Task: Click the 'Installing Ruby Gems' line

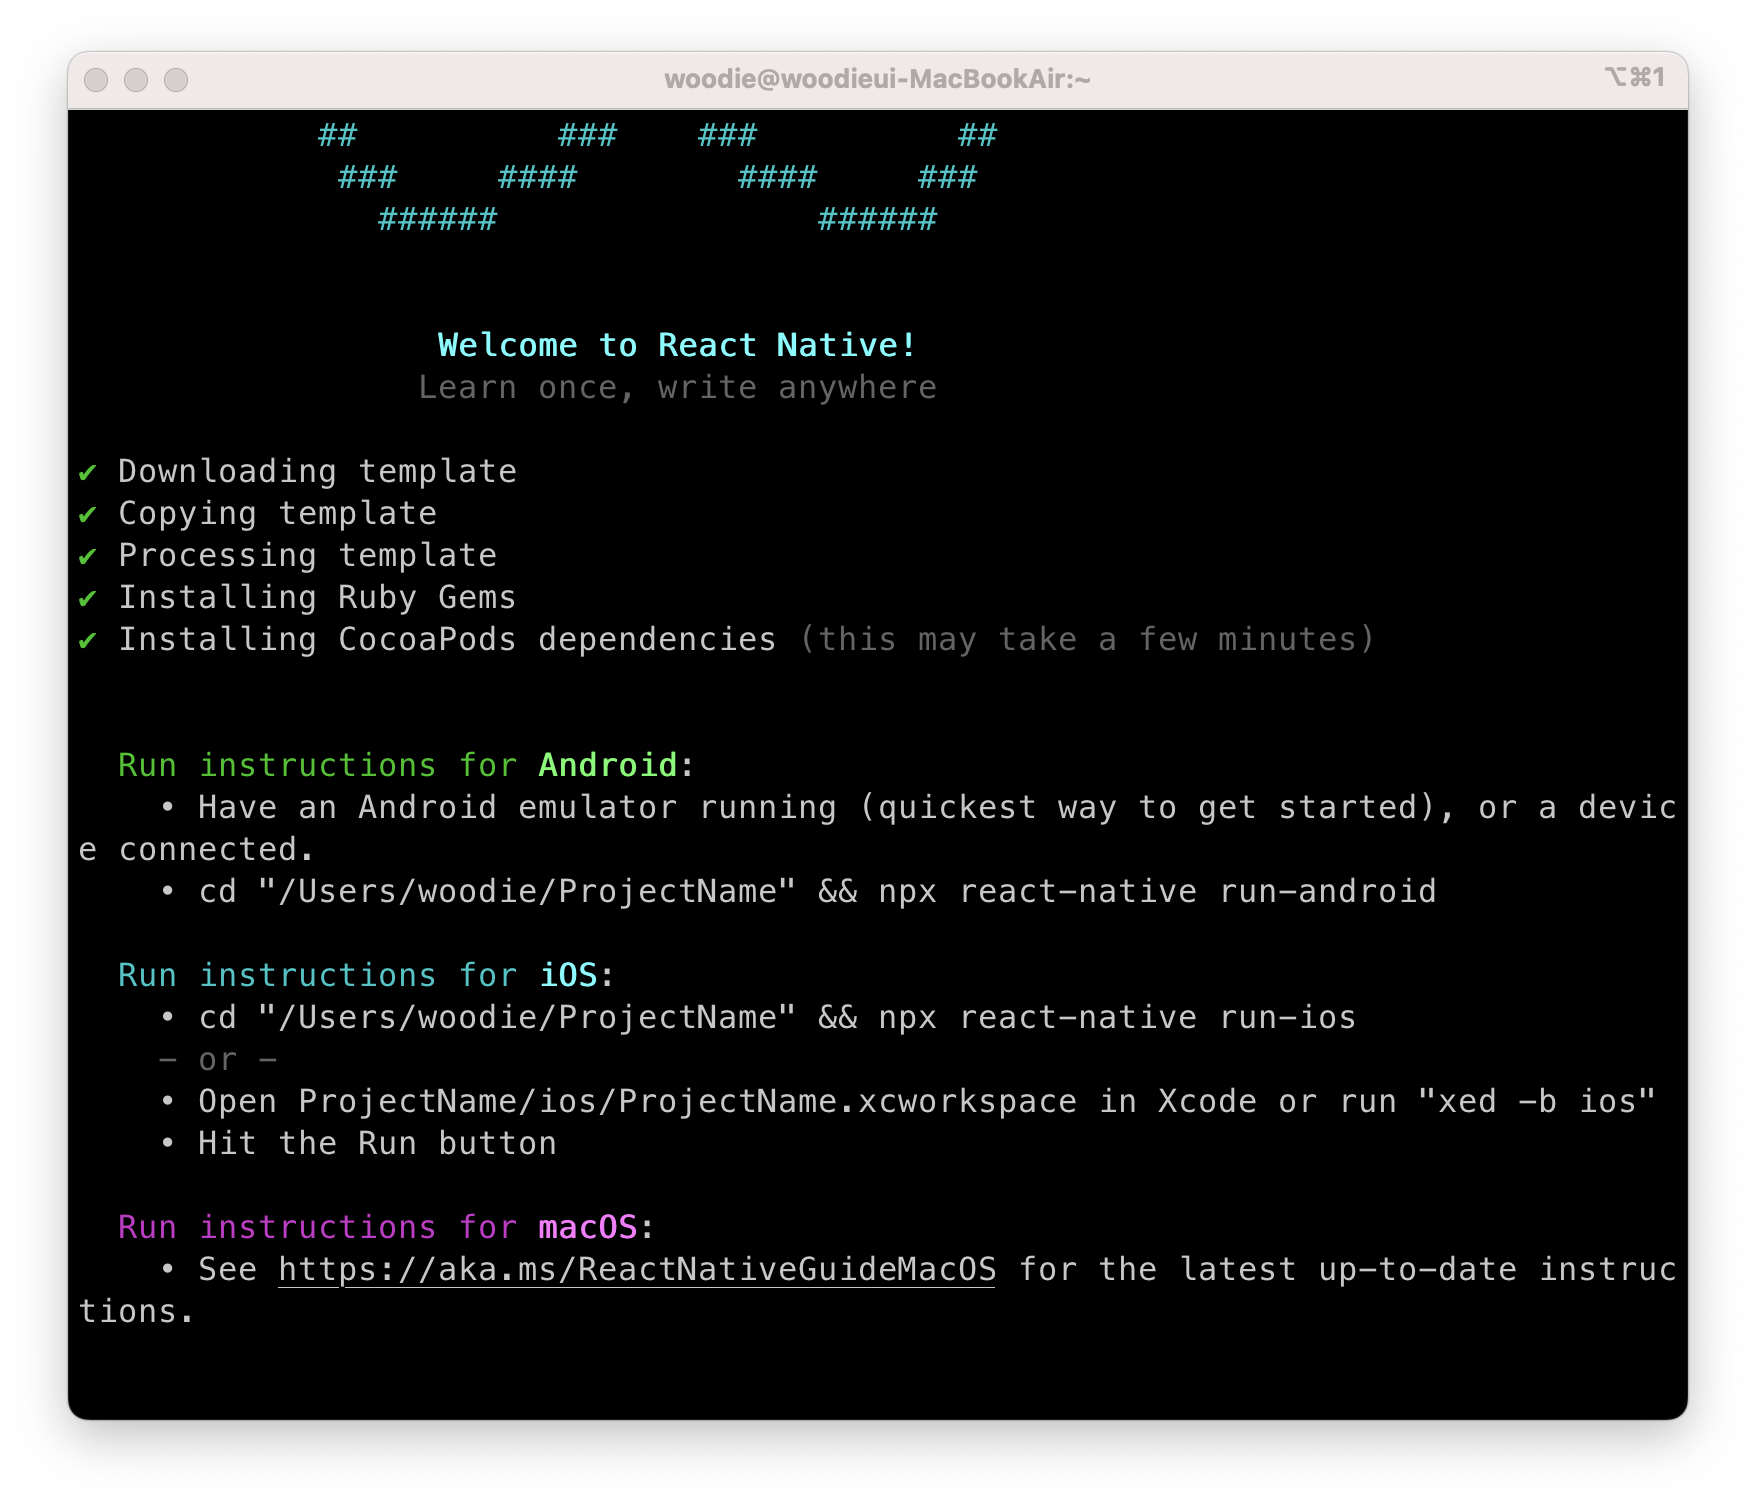Action: pyautogui.click(x=317, y=598)
